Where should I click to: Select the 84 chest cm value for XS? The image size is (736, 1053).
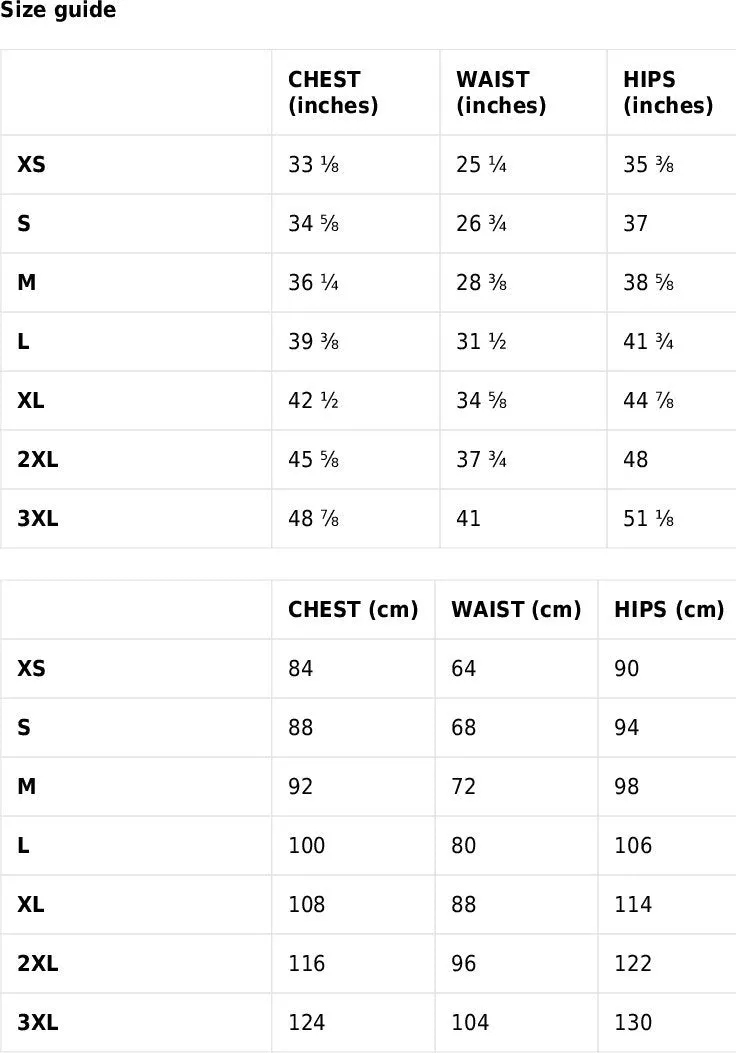[301, 669]
